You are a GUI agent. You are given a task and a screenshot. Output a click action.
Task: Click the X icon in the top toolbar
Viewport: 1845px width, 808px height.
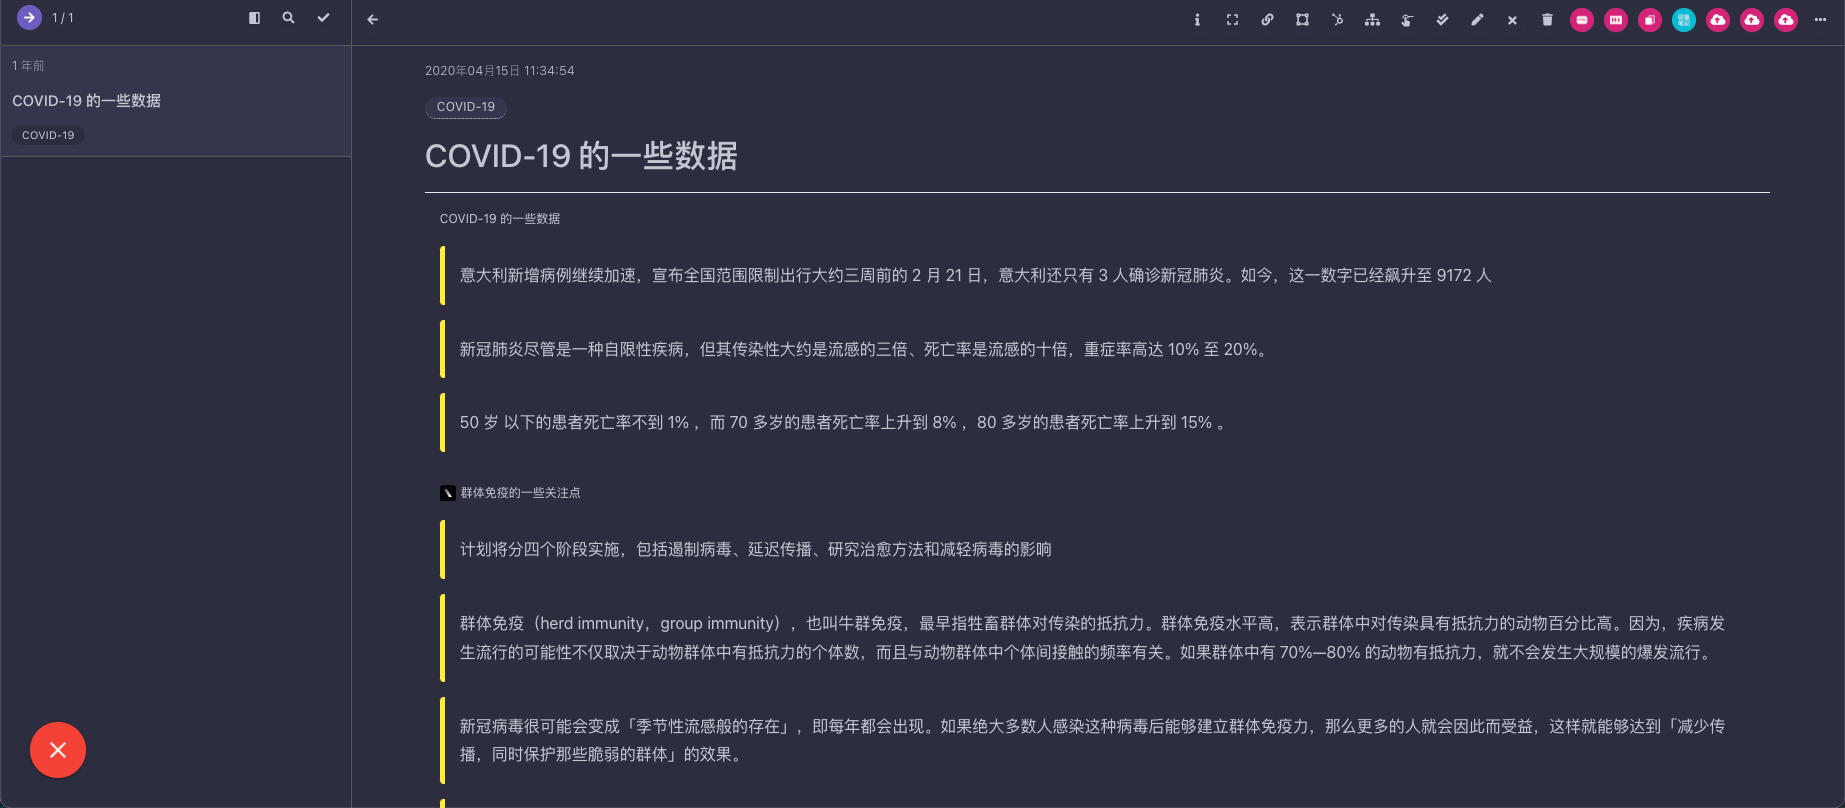[1512, 20]
